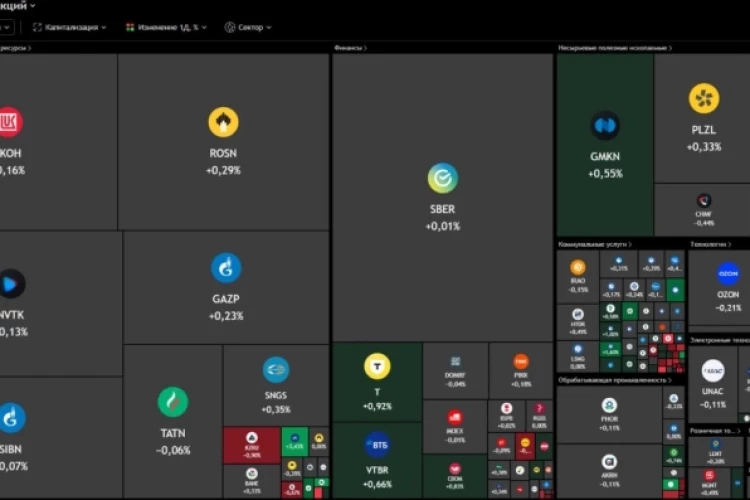Open the ROSN Rosneft flame logo
This screenshot has width=750, height=500.
[223, 122]
